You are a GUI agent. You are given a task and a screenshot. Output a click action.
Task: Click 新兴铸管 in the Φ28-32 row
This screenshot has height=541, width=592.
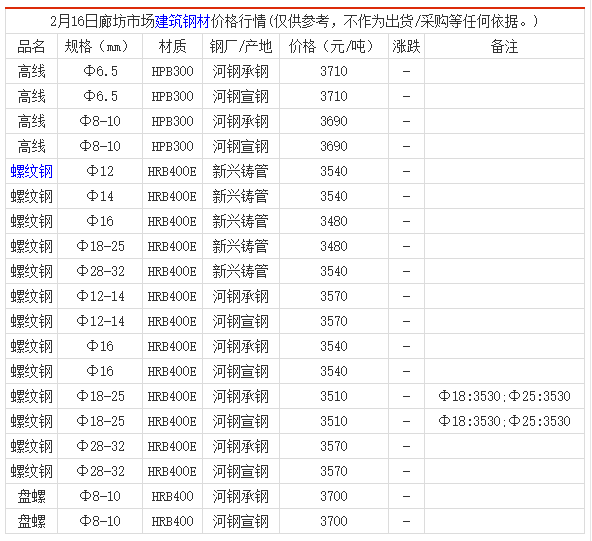coord(241,271)
